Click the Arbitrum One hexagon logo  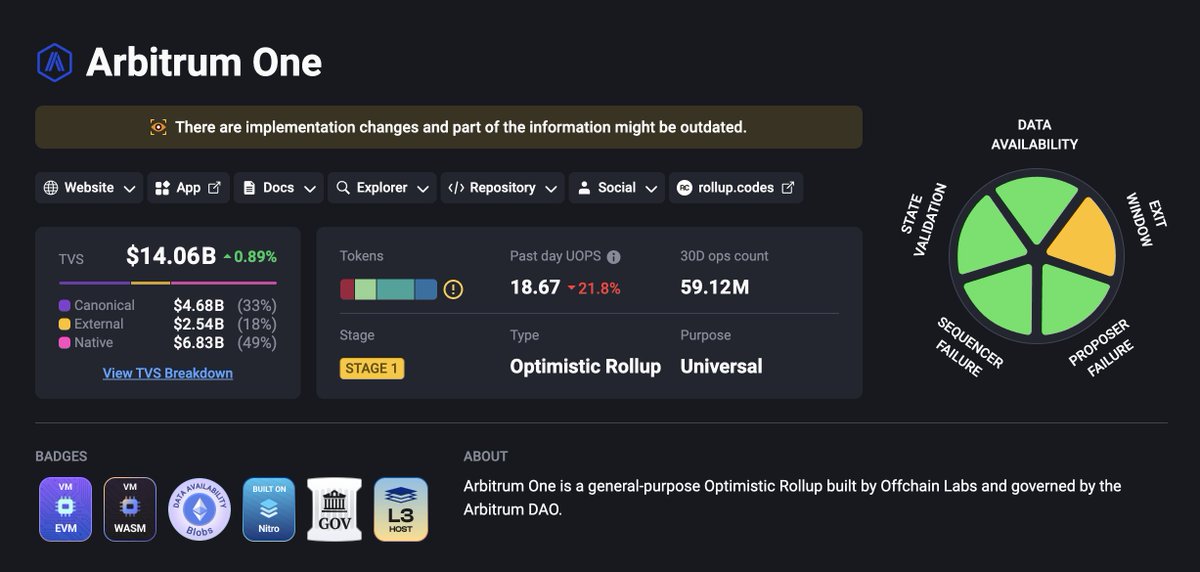point(54,62)
